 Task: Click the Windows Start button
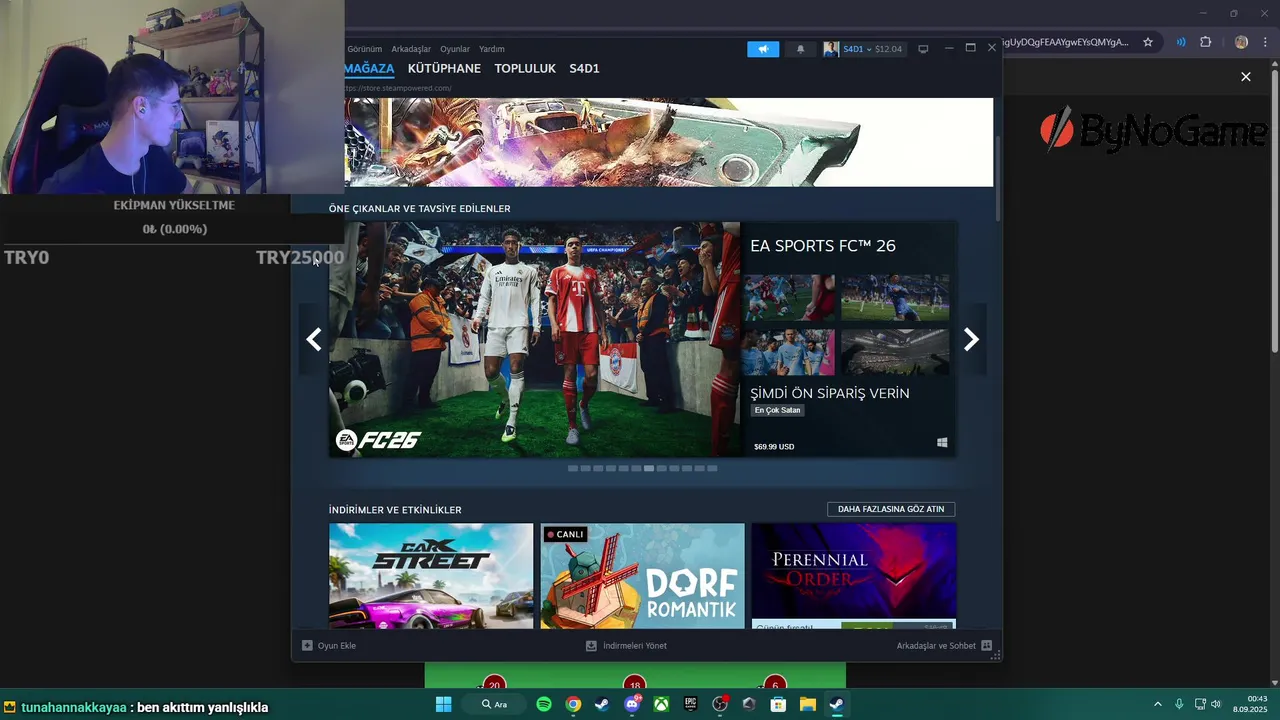pos(444,704)
